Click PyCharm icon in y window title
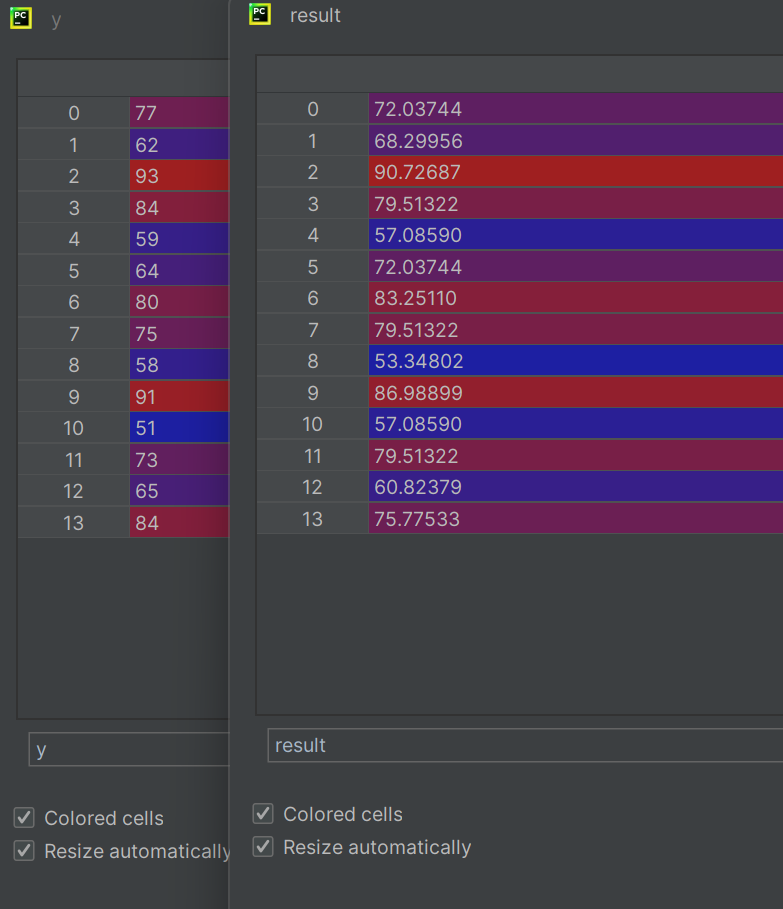Screen dimensions: 783x909 point(21,17)
